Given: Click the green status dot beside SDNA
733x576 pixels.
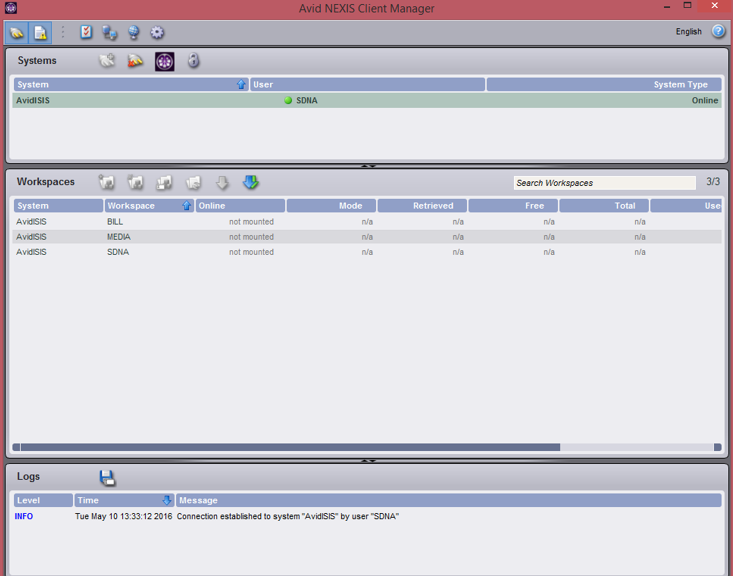Looking at the screenshot, I should click(288, 100).
